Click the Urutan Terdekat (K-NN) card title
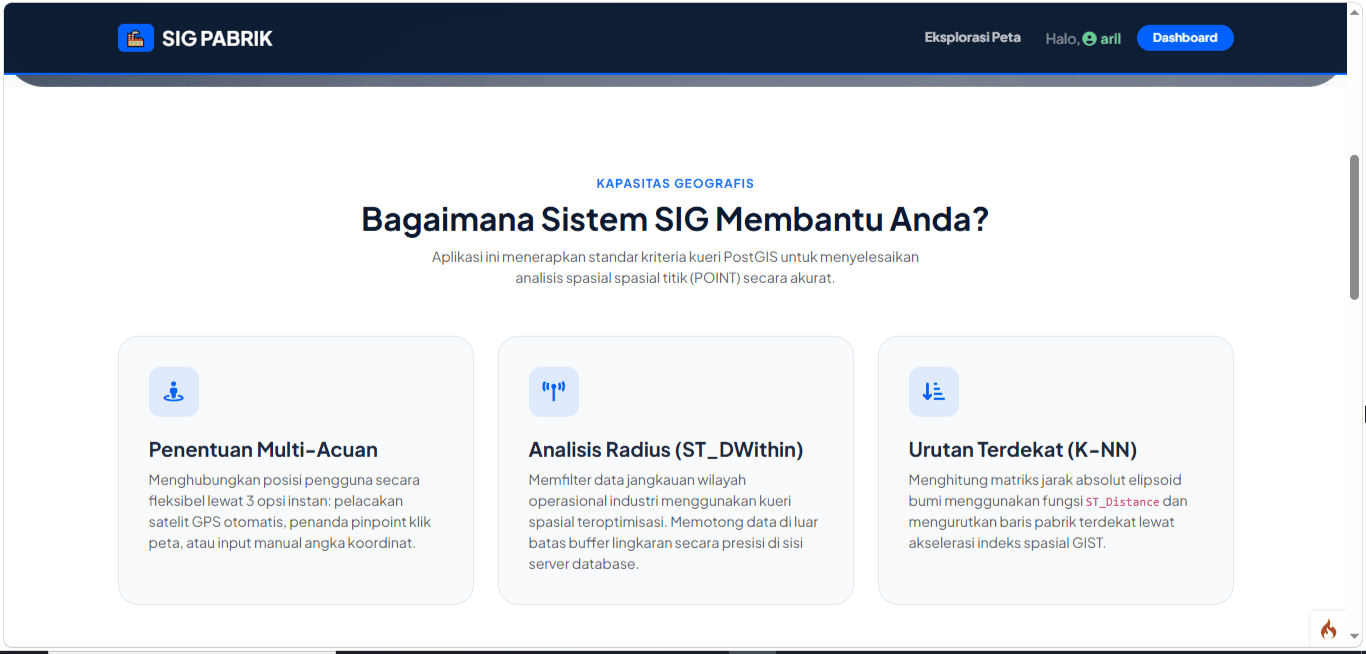 (x=1023, y=450)
